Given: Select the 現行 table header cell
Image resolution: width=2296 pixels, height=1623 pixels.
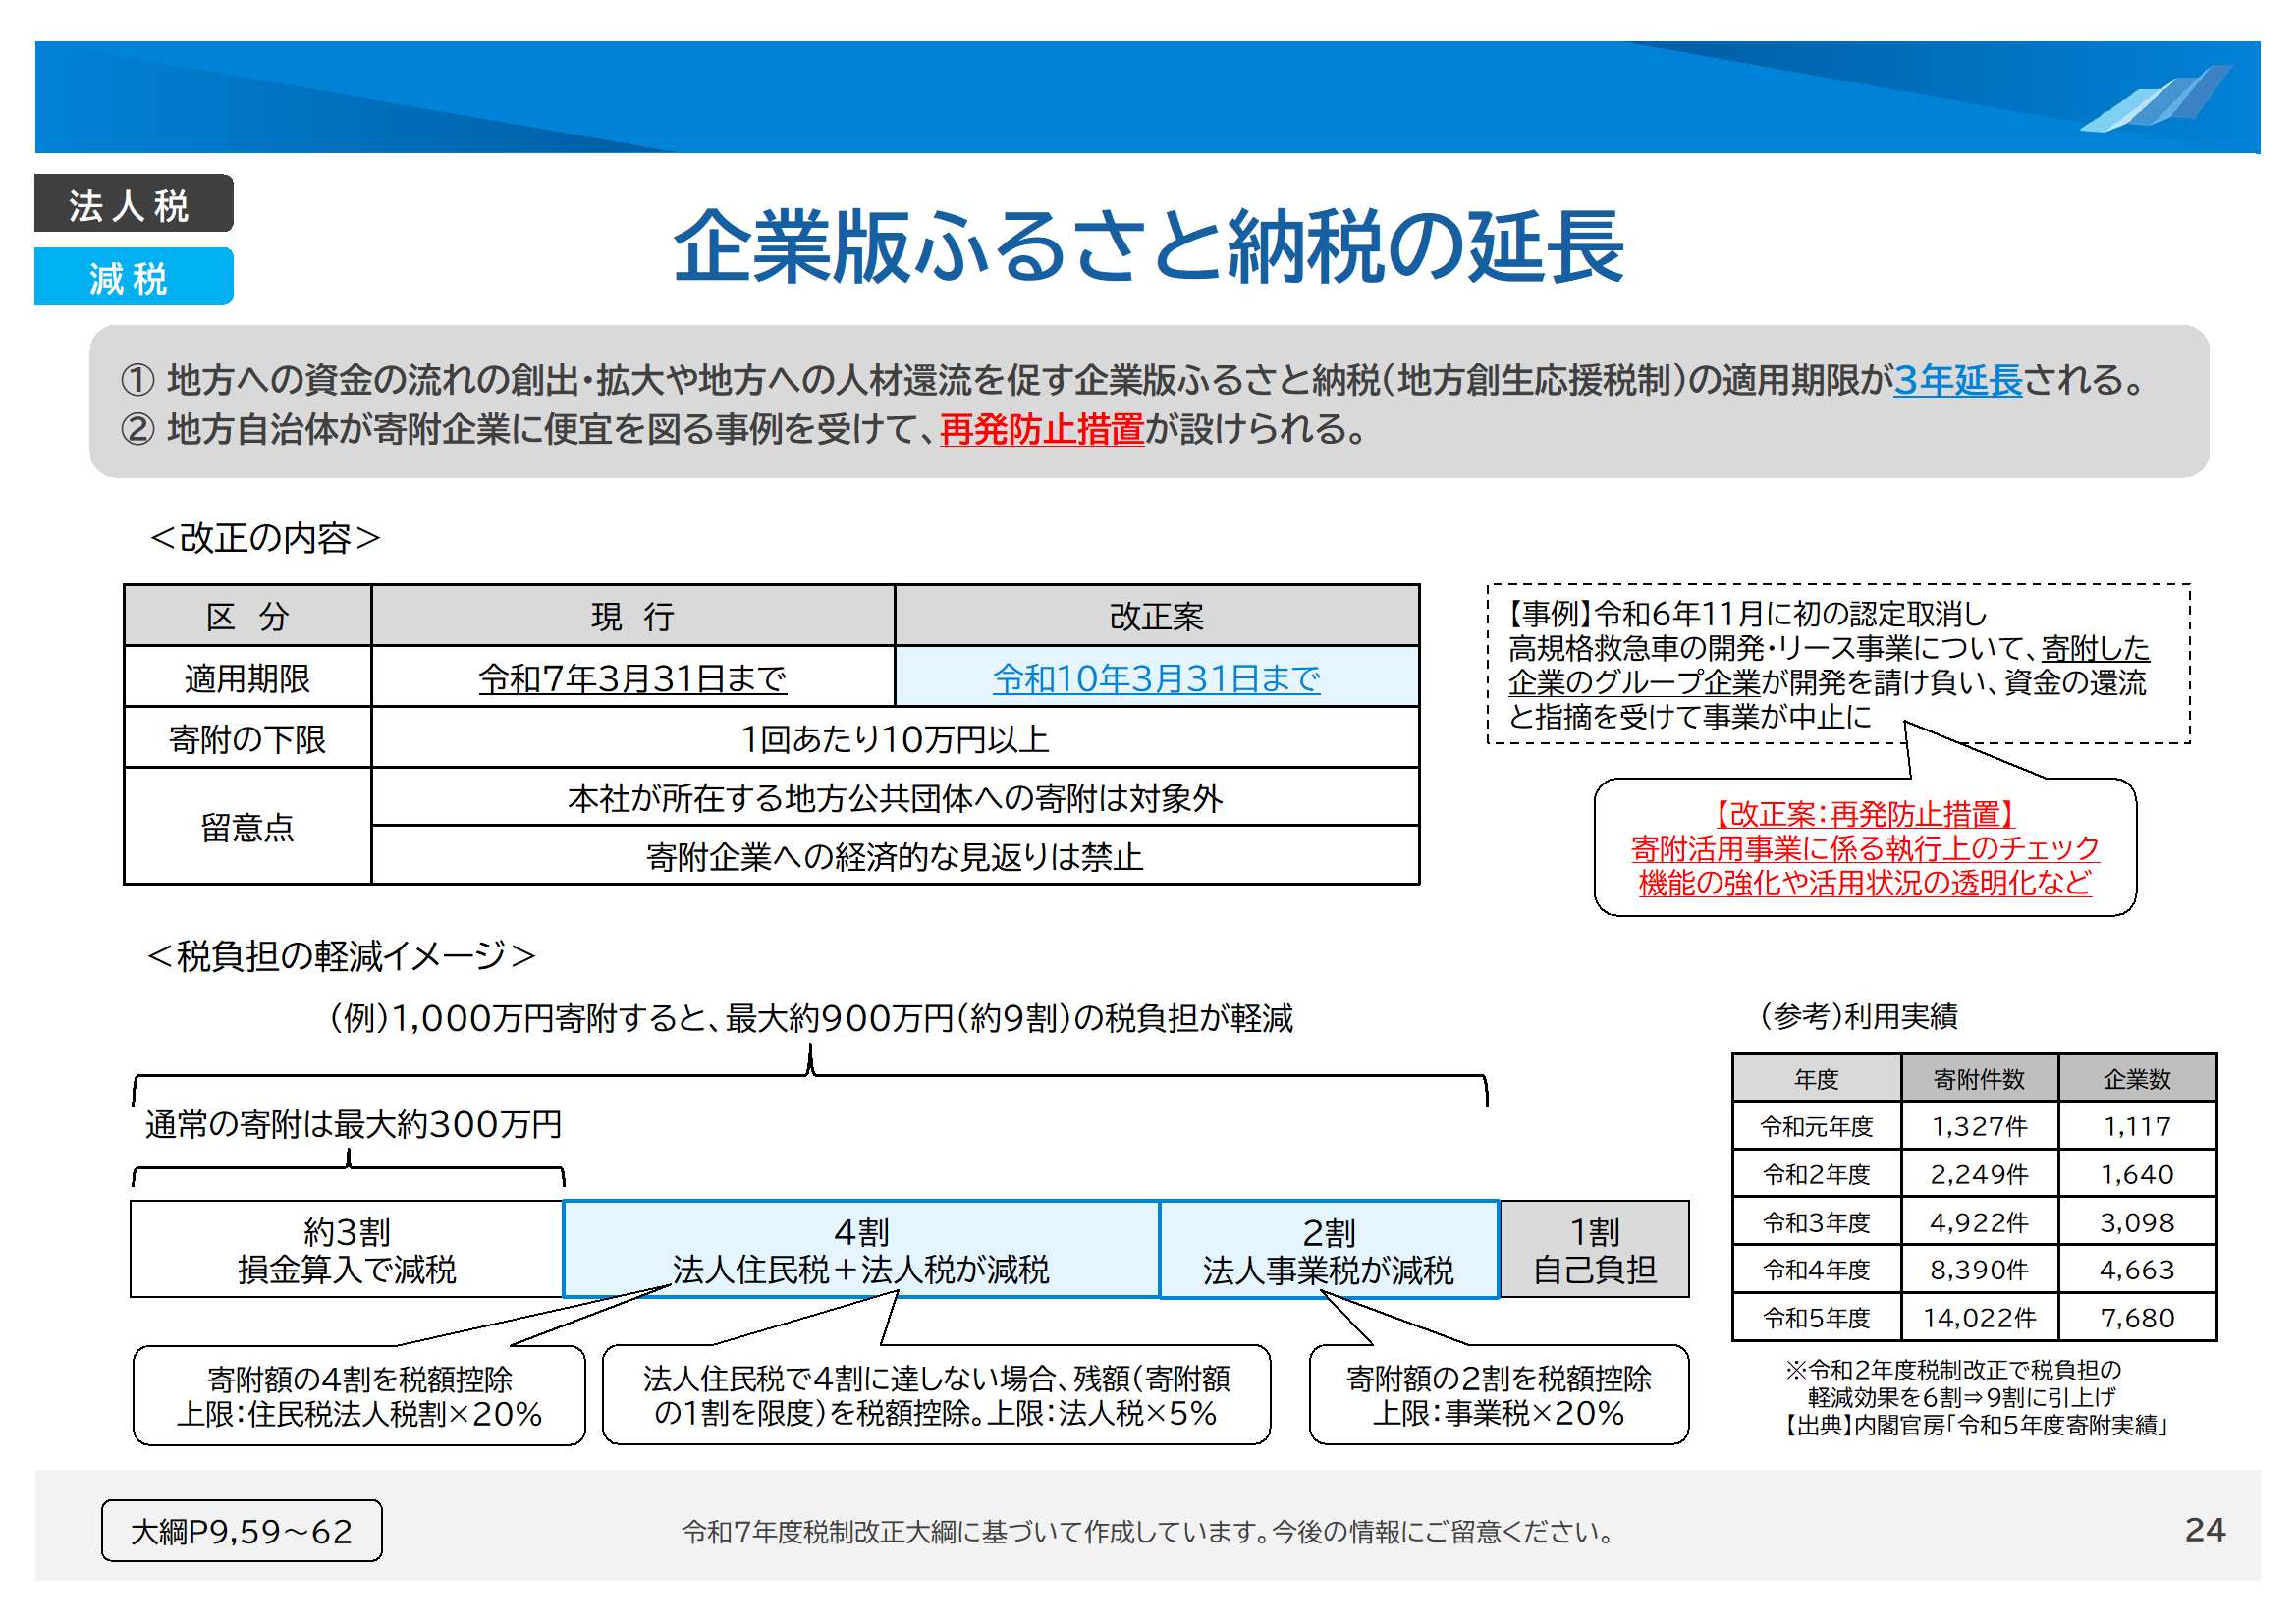Looking at the screenshot, I should pos(633,616).
